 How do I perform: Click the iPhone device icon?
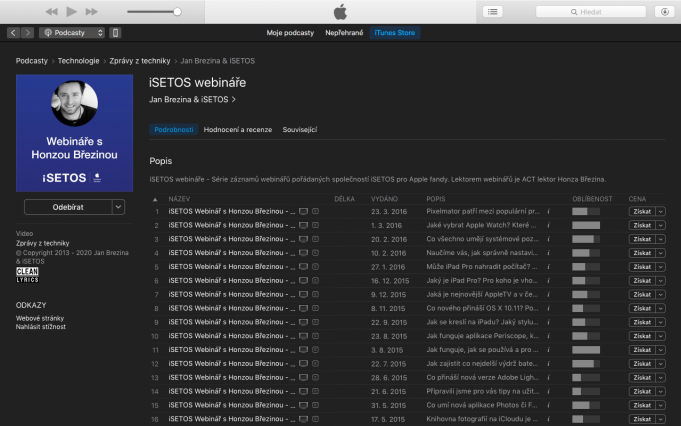[115, 33]
